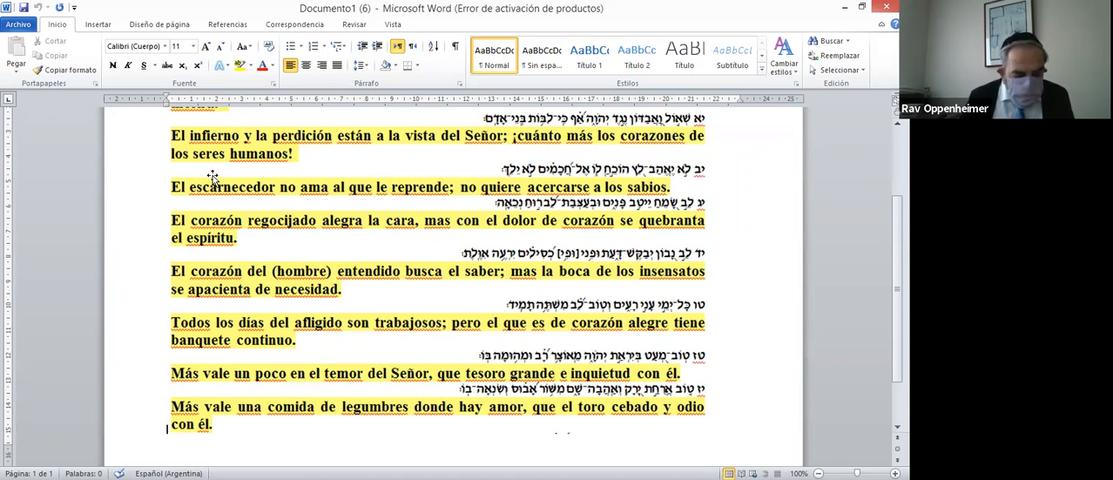Open the Buscar dropdown arrow
The width and height of the screenshot is (1113, 480).
click(848, 41)
